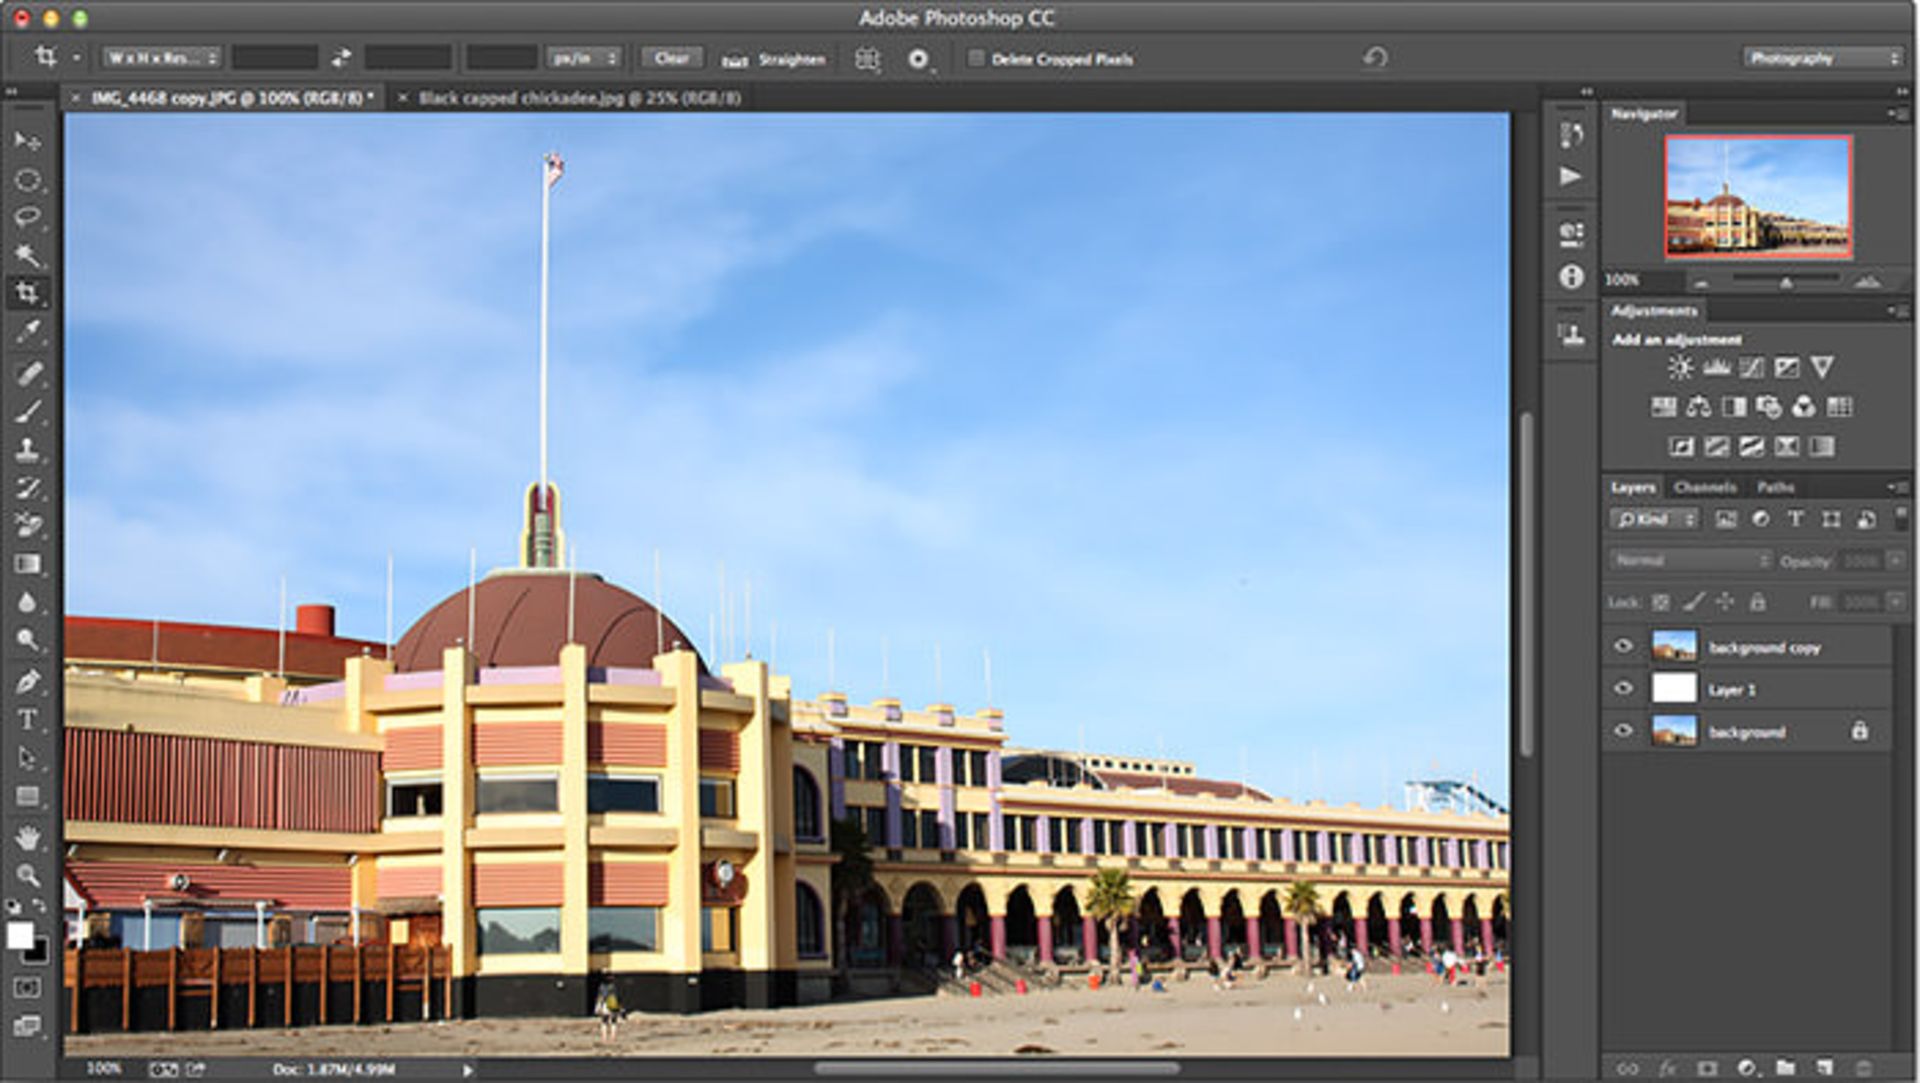Click the Navigator preview thumbnail

(x=1757, y=197)
